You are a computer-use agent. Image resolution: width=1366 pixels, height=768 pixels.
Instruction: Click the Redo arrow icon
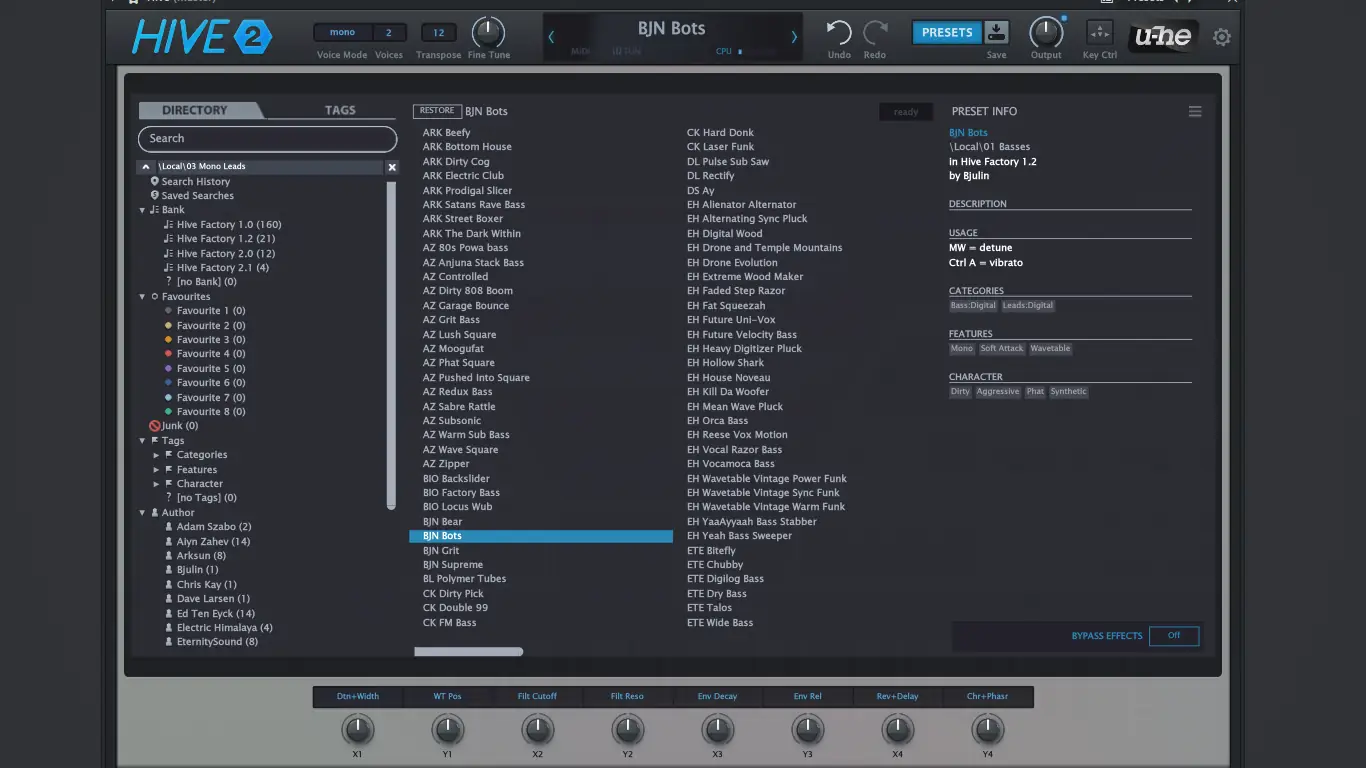[x=875, y=33]
